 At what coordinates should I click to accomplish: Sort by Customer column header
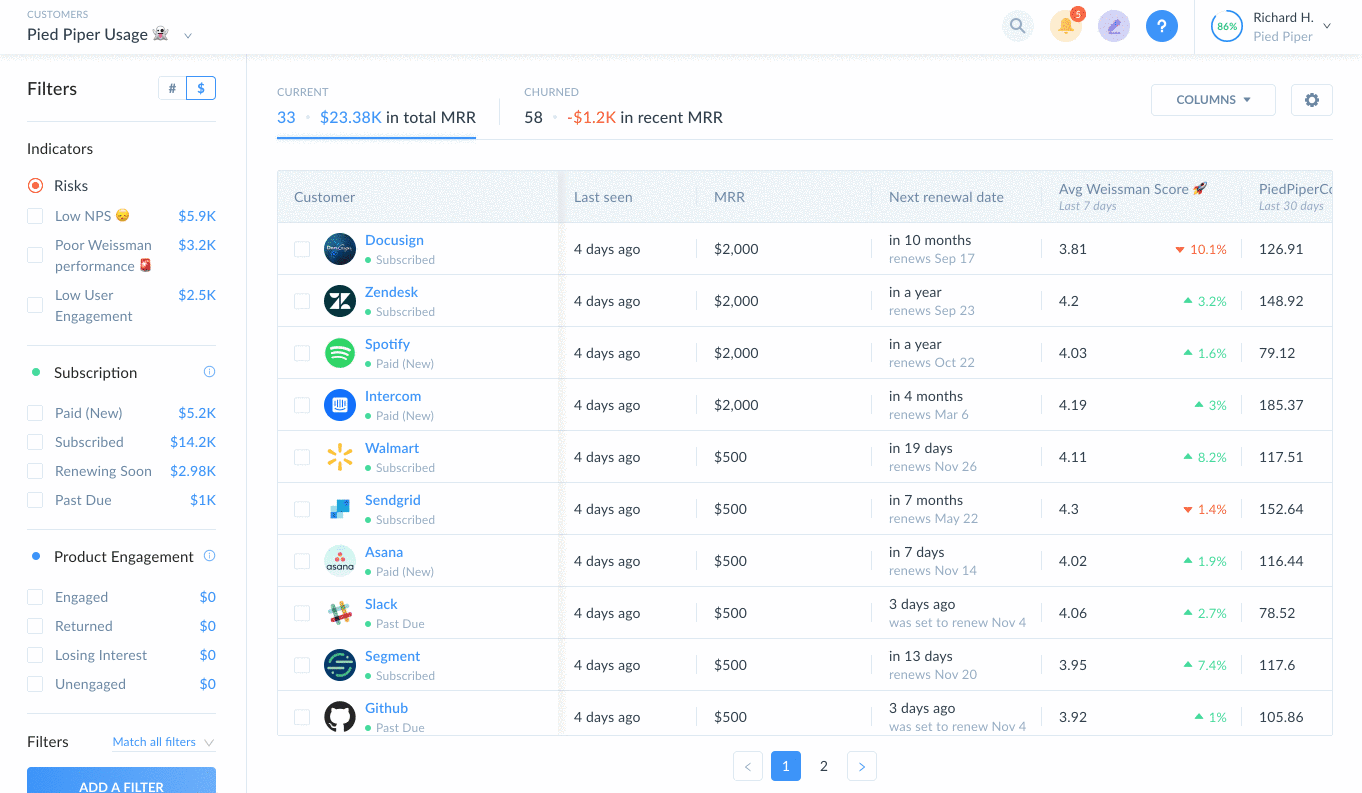tap(324, 197)
